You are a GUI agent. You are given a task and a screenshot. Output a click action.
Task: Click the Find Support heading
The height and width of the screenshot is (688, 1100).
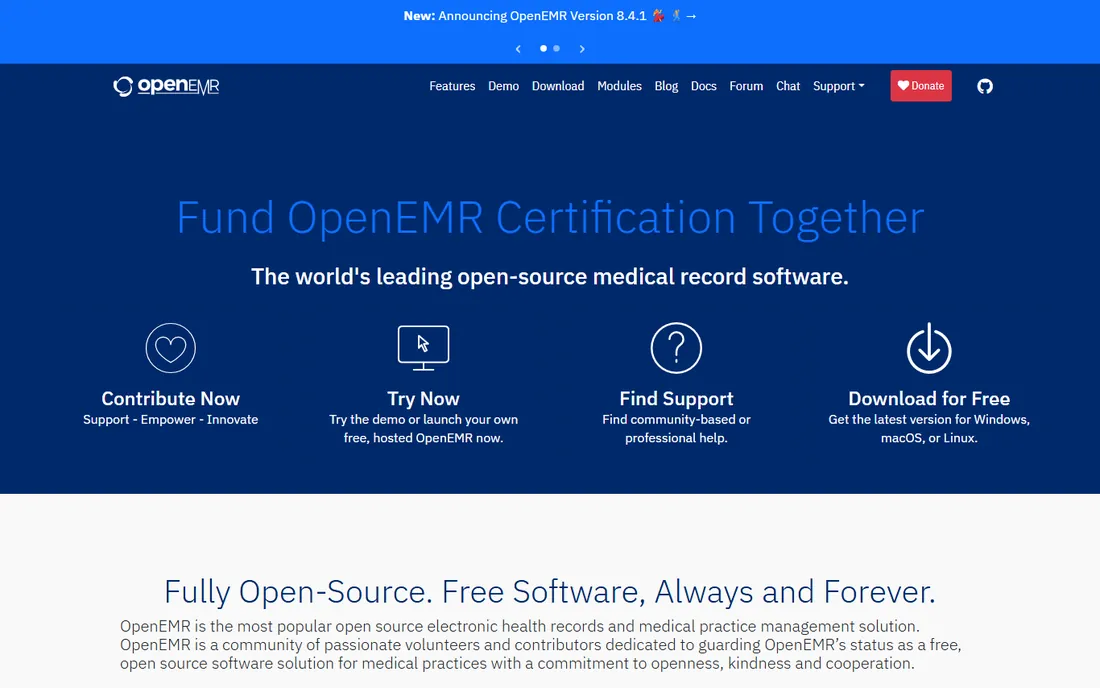676,398
